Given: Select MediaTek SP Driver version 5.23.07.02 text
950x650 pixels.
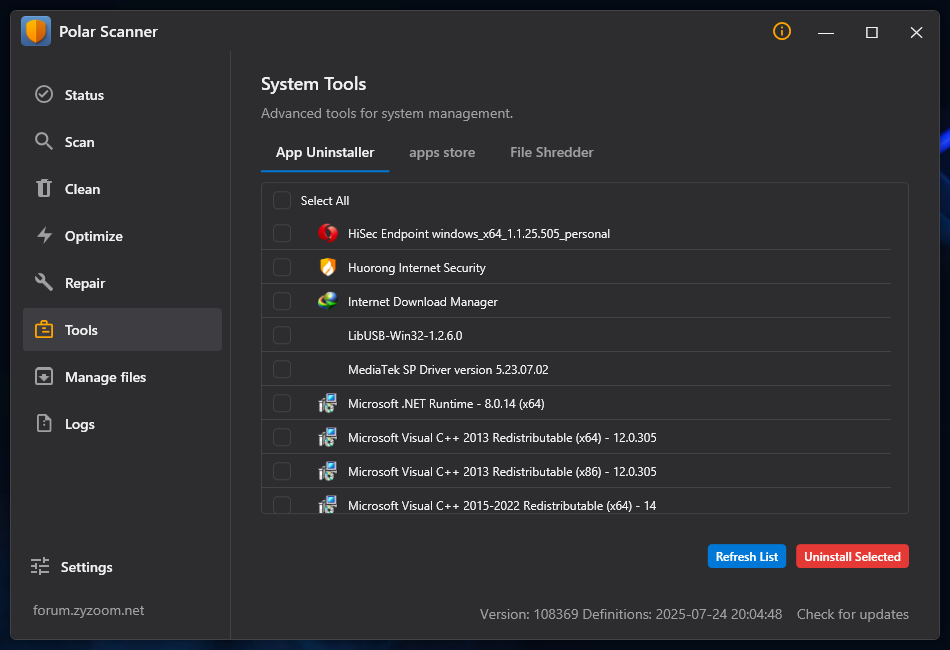Looking at the screenshot, I should (x=448, y=370).
